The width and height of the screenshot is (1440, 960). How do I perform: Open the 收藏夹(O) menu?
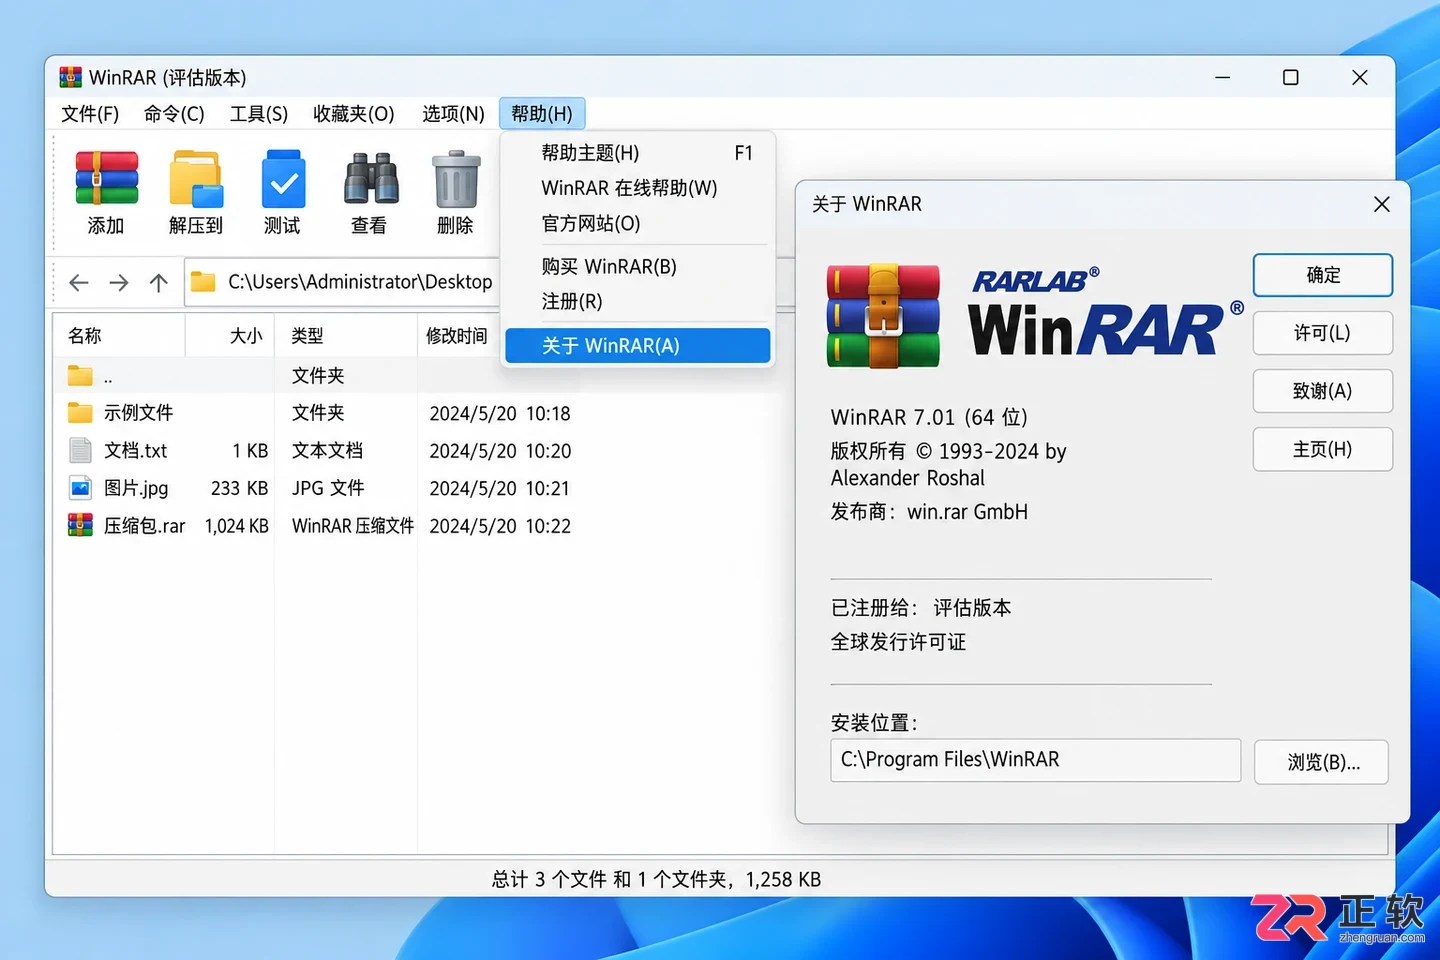[354, 114]
